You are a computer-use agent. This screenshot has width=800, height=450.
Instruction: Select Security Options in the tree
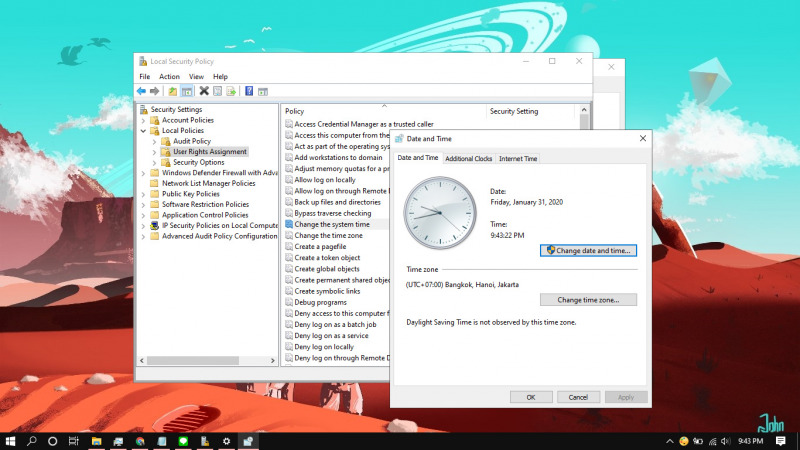(198, 162)
